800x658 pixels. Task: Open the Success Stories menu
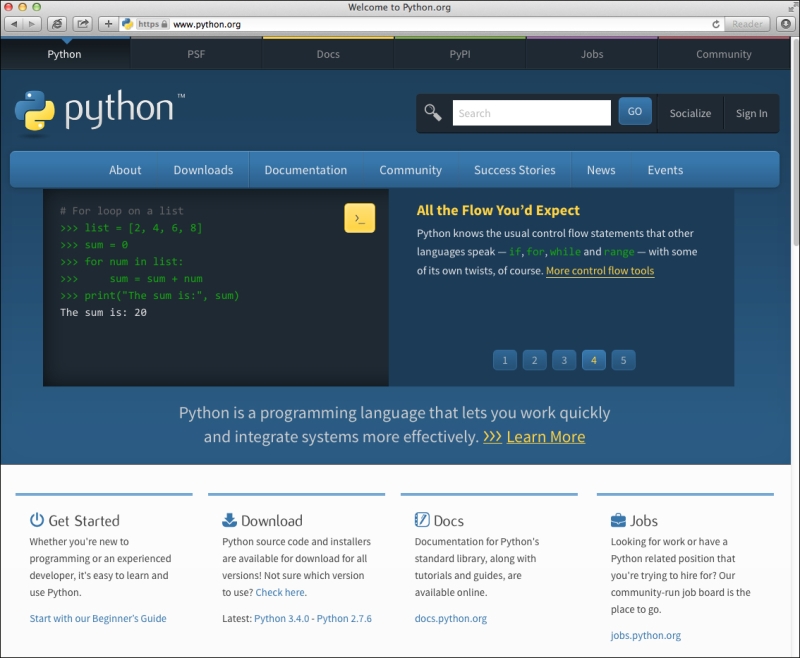(x=514, y=170)
